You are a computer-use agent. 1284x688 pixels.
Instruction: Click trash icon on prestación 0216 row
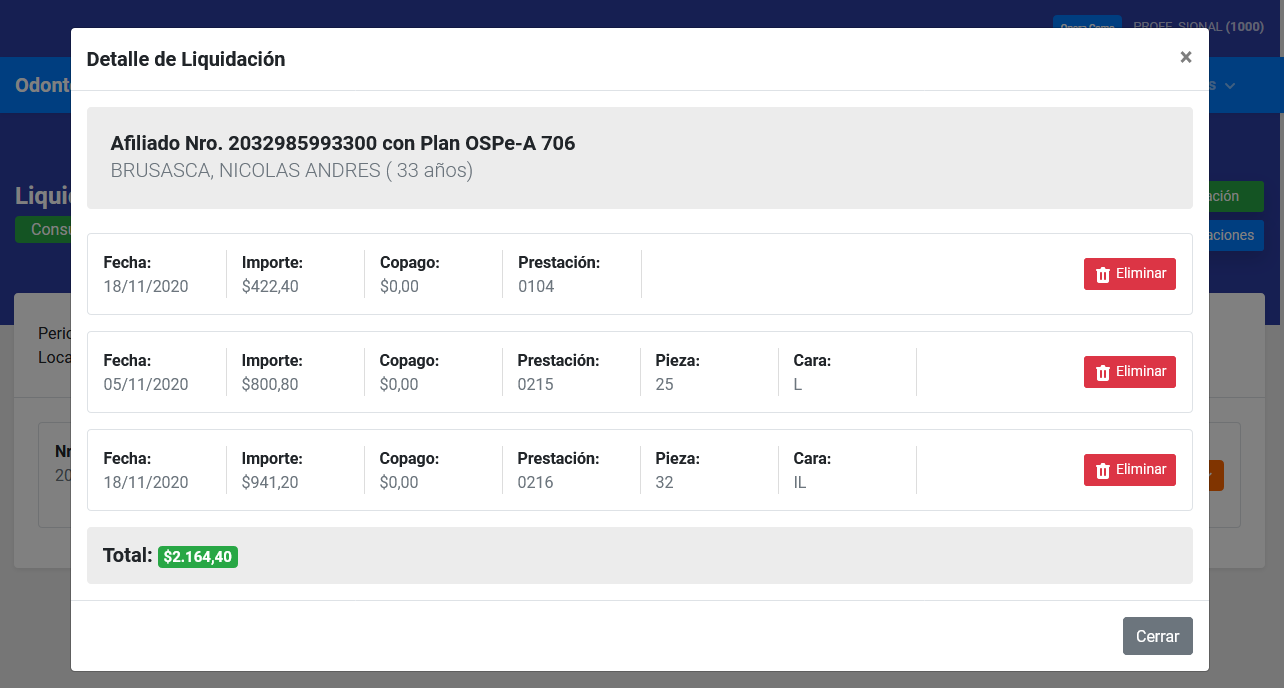click(x=1103, y=471)
